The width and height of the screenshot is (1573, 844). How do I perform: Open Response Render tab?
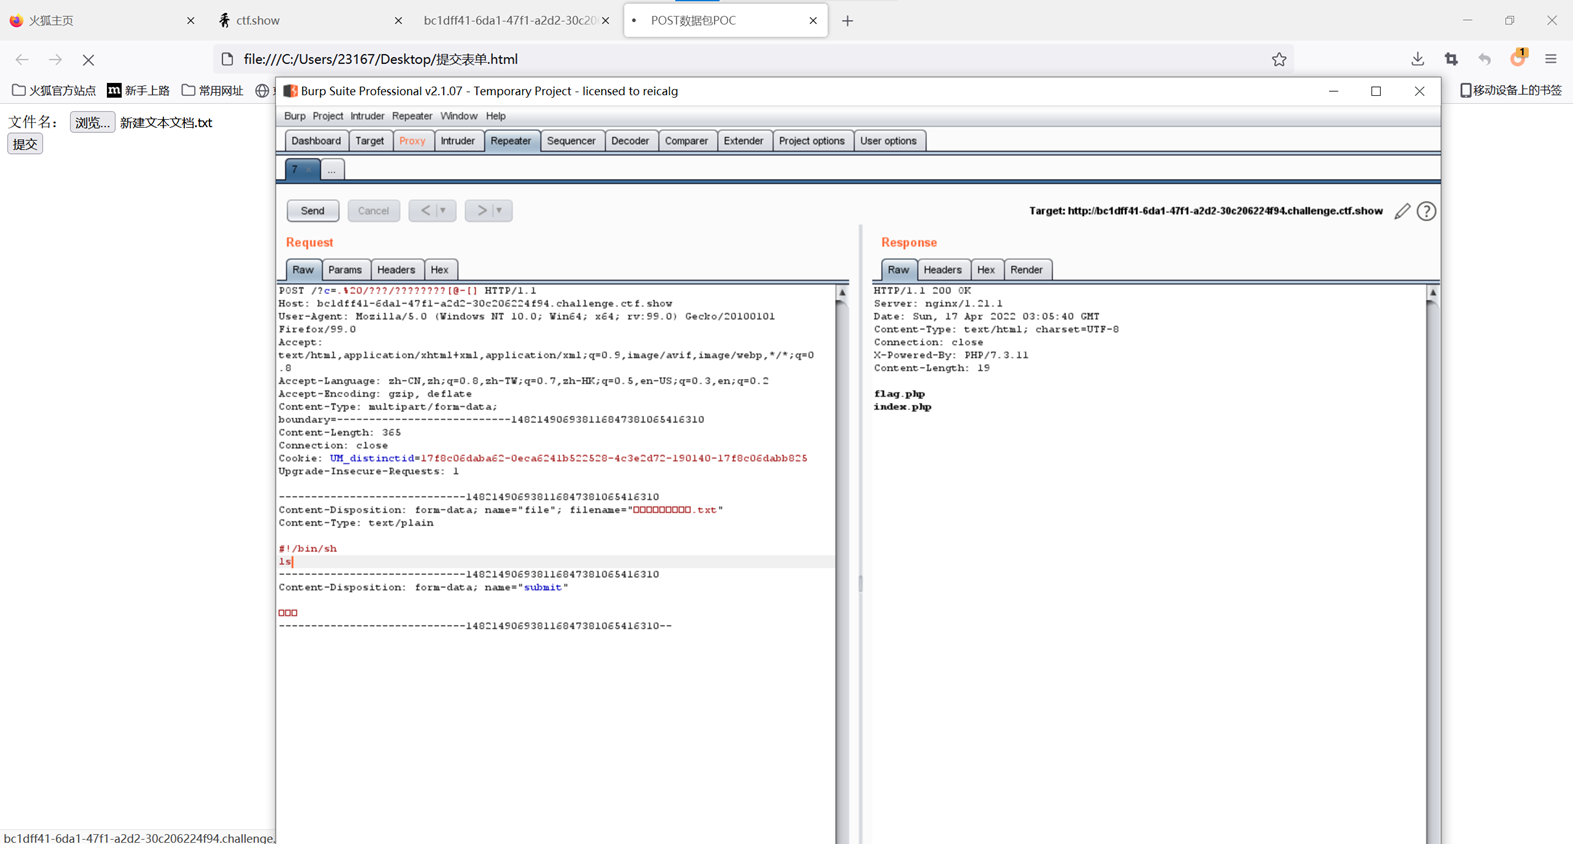click(1026, 270)
